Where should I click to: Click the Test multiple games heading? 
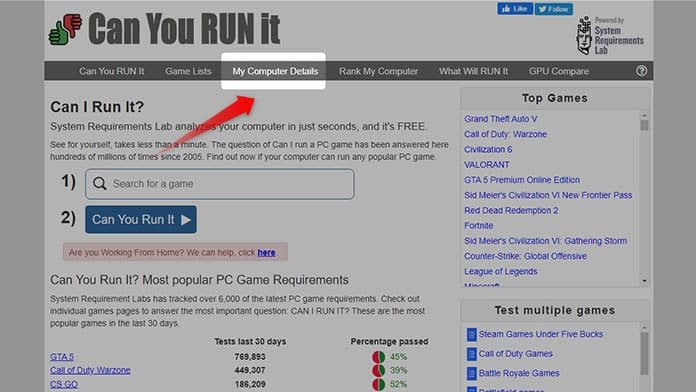click(x=555, y=310)
